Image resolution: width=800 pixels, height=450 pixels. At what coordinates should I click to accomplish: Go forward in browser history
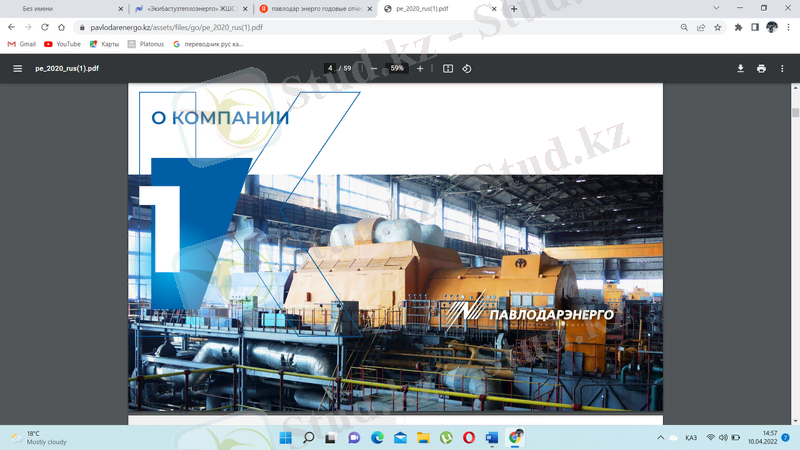point(28,27)
